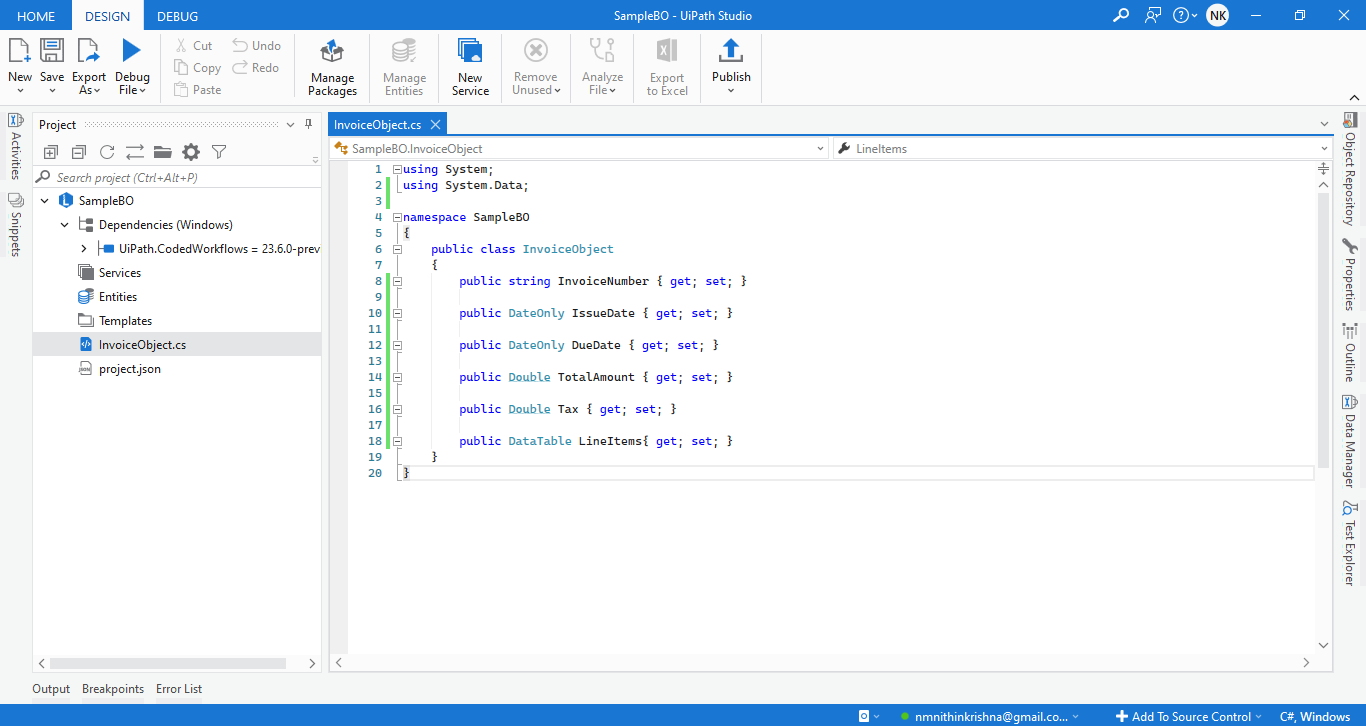
Task: Click the filter funnel icon in the Project panel
Action: coord(219,152)
